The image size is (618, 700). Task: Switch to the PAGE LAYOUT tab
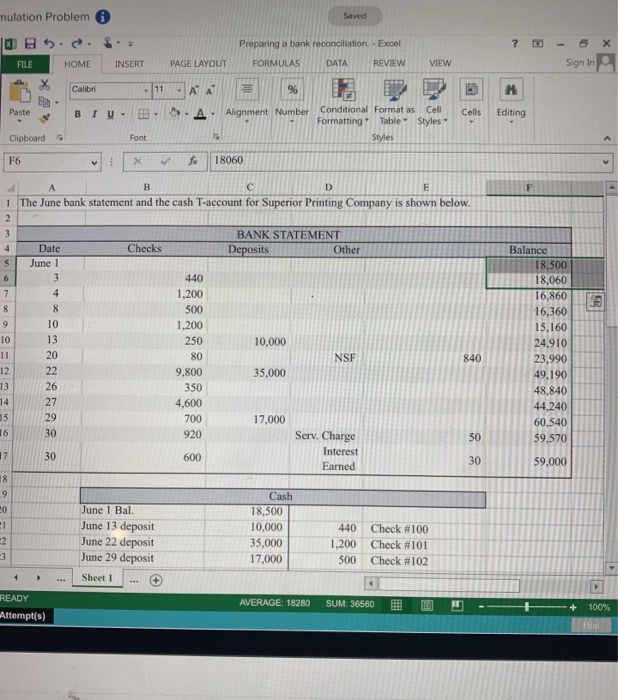click(x=198, y=64)
